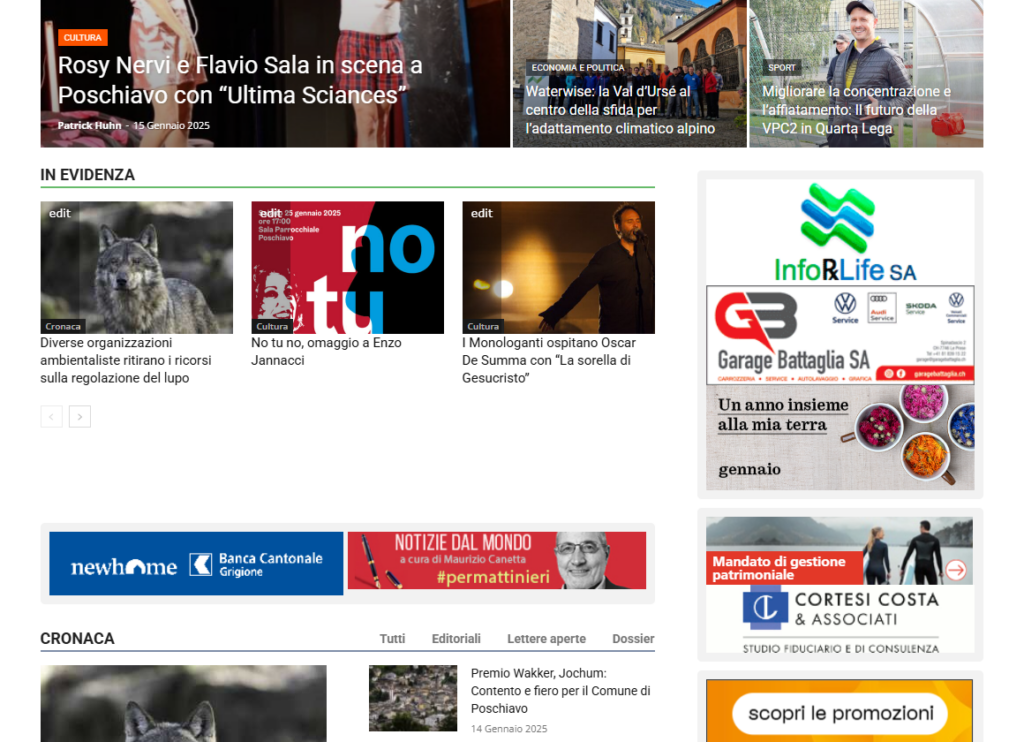Screen dimensions: 1024x742
Task: Click the orange Cultura category tag
Action: (x=82, y=38)
